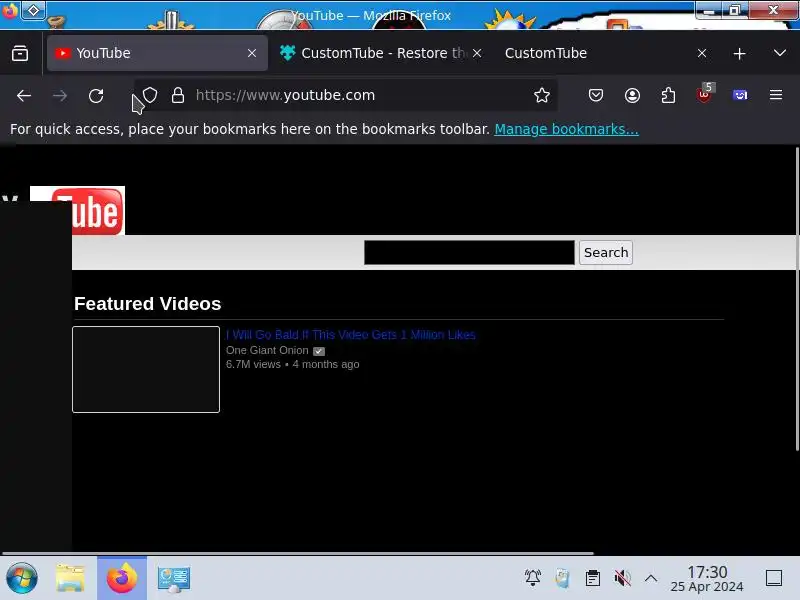
Task: Open a new browser tab
Action: pos(739,53)
